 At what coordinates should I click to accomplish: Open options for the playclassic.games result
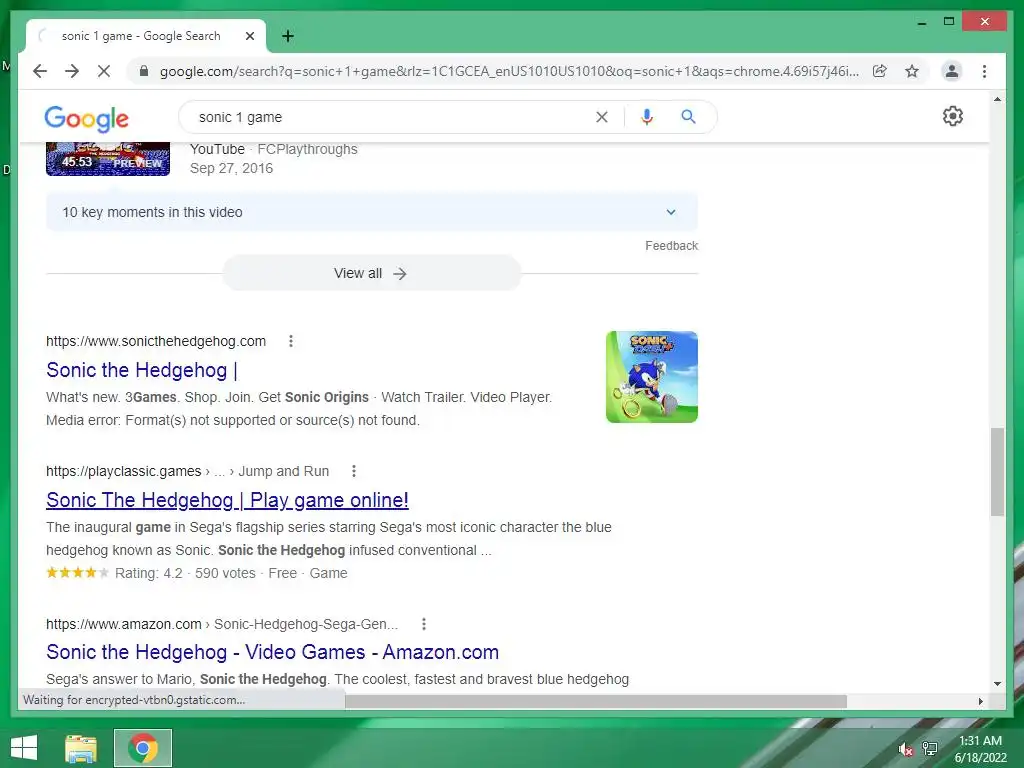pos(353,471)
